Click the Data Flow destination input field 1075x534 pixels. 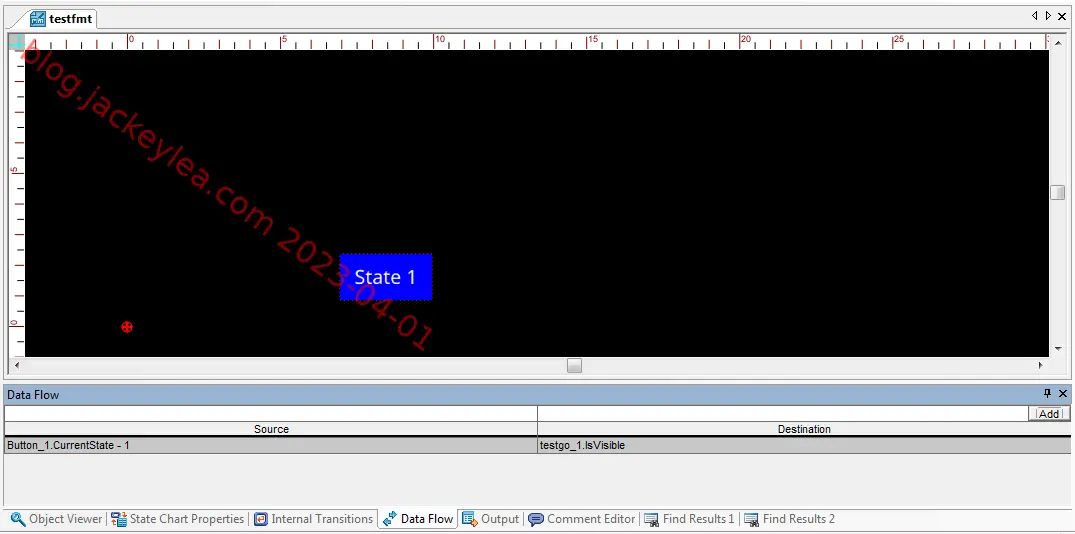click(x=783, y=413)
